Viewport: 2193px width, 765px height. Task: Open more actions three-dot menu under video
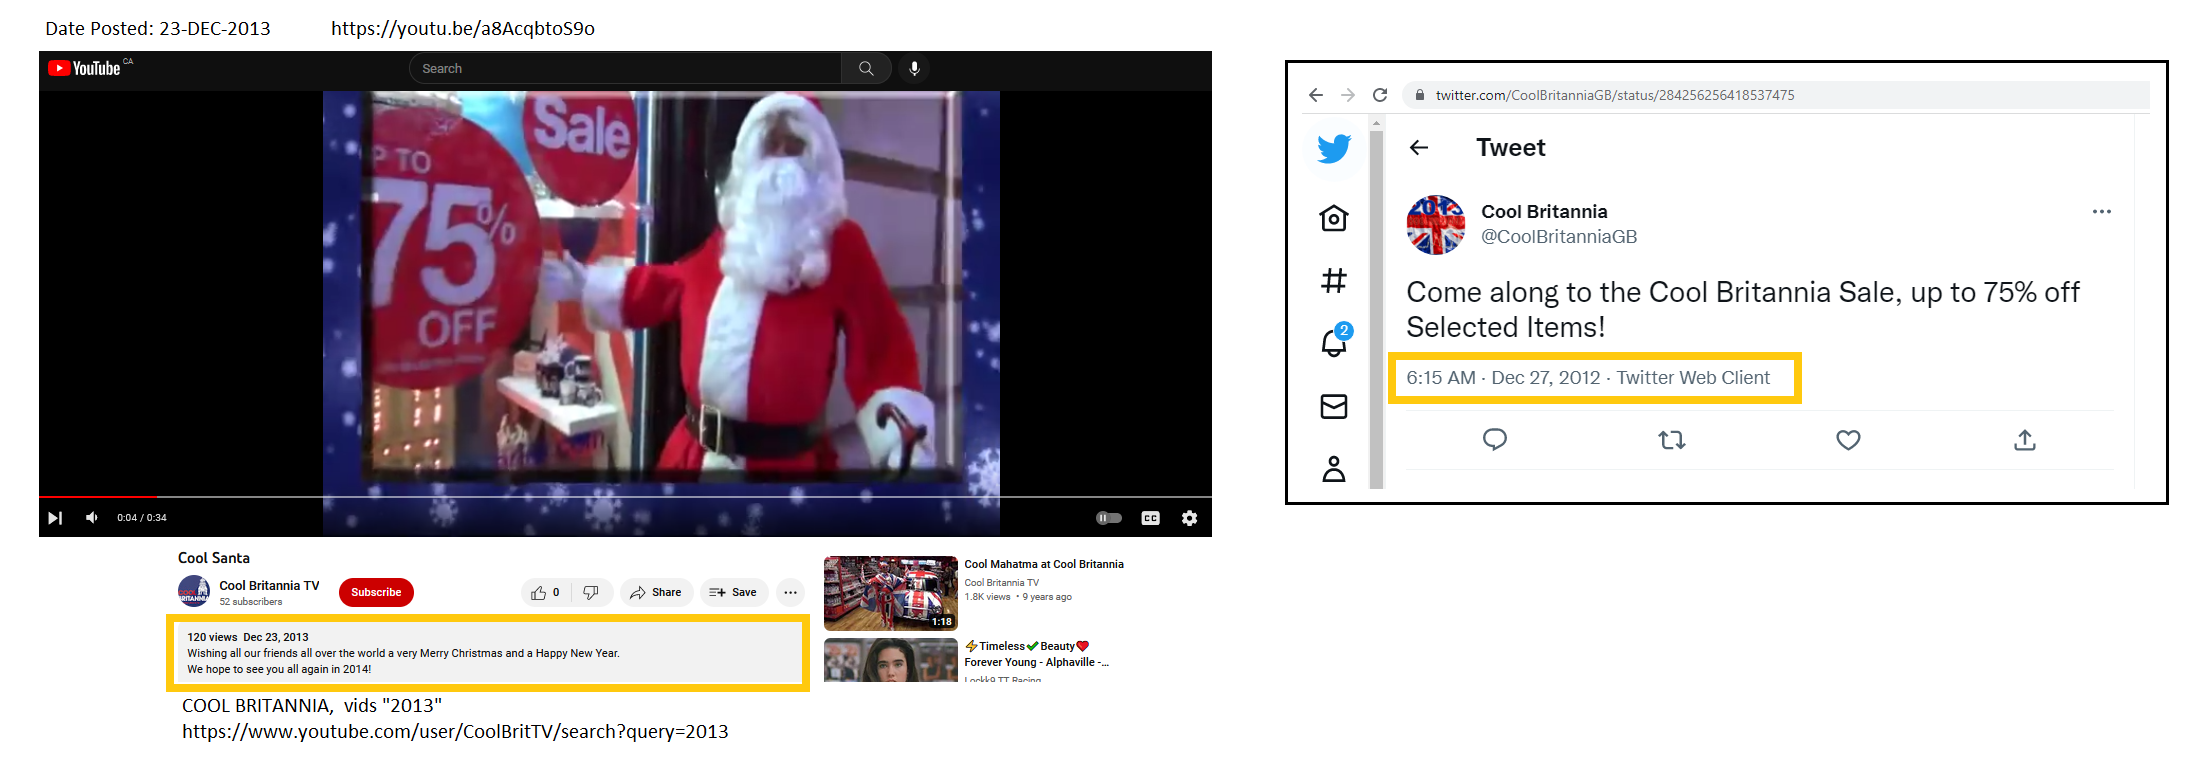click(x=790, y=592)
